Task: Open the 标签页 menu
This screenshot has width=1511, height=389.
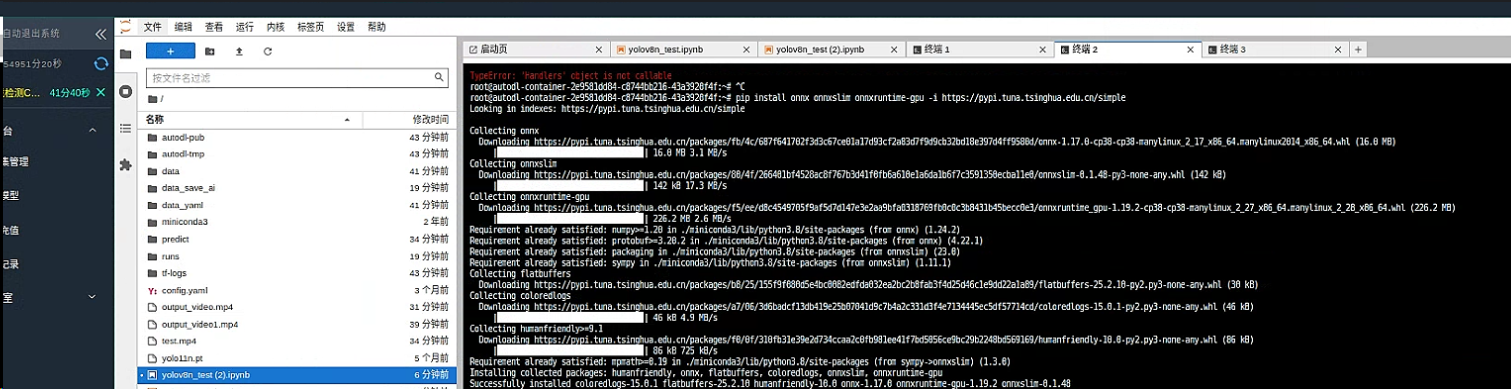Action: (310, 27)
